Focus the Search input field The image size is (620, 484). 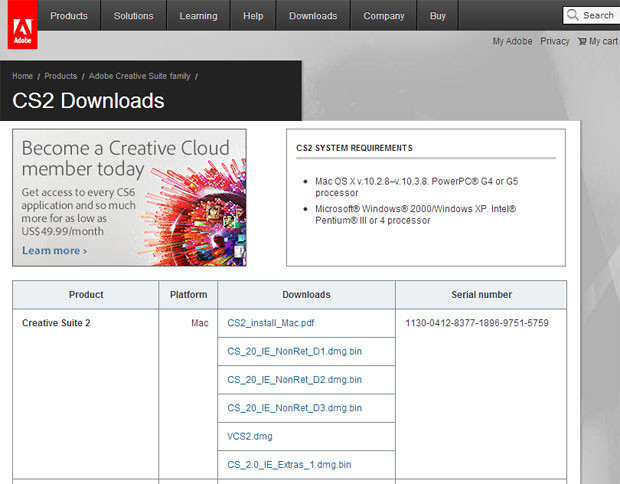(592, 15)
